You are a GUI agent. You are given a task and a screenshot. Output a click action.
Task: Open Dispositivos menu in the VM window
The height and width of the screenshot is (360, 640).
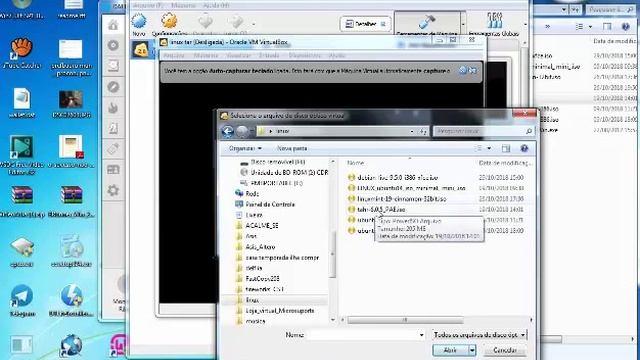304,56
